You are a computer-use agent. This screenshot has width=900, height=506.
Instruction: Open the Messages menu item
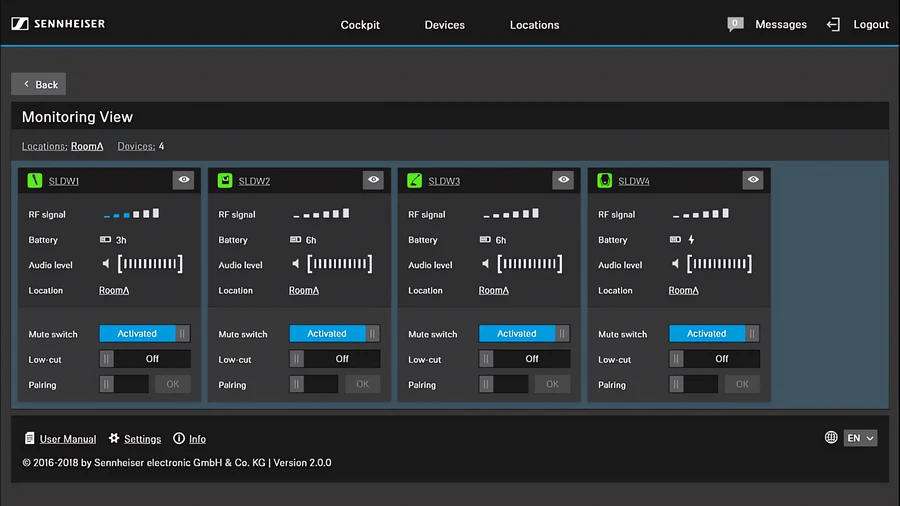(781, 24)
